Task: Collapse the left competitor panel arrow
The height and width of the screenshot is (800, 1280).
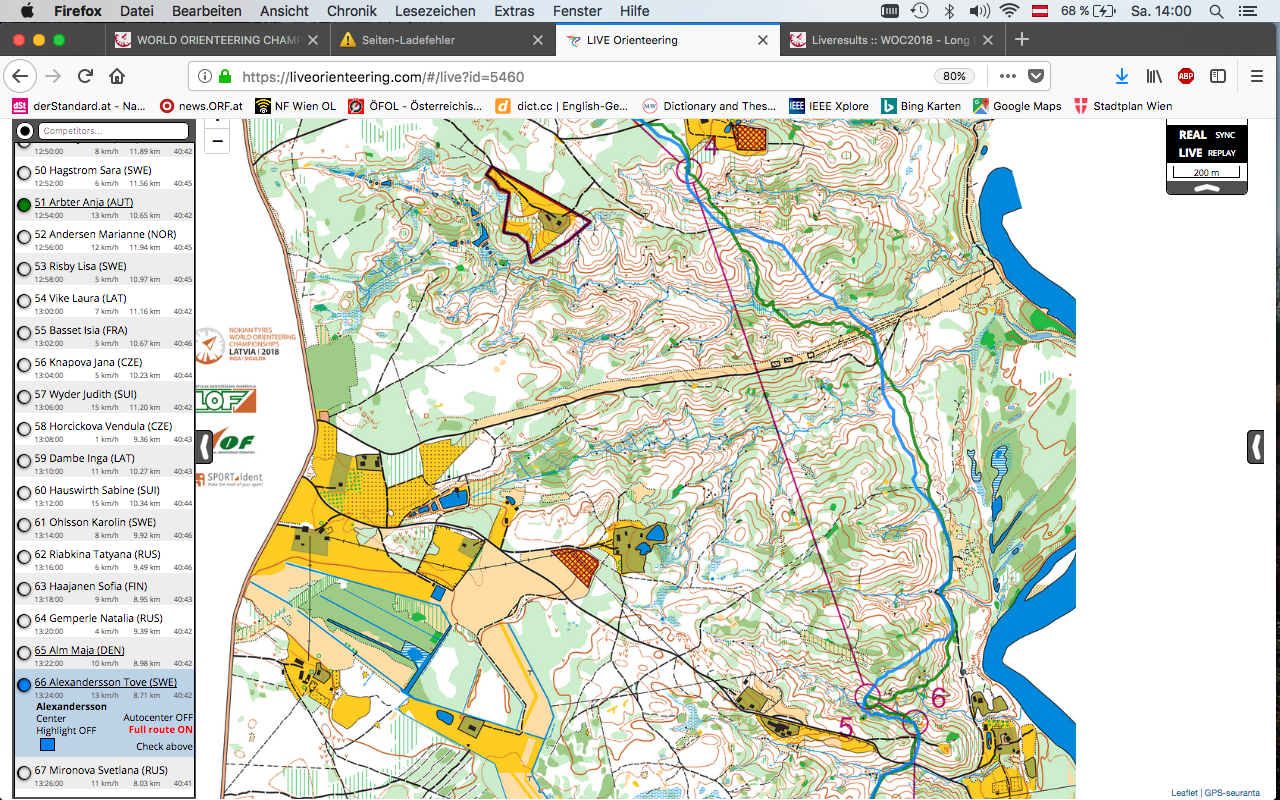Action: [x=204, y=446]
